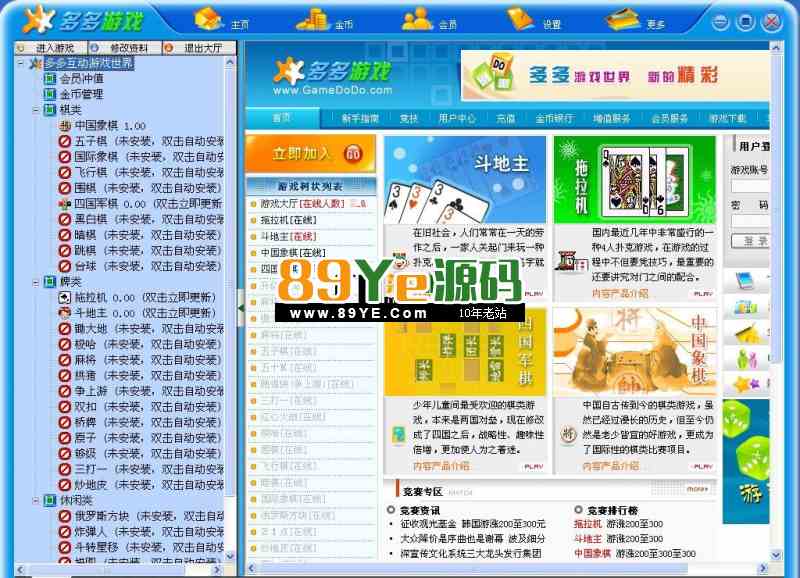Select 中国象棋 1.00 icon in tree
The height and width of the screenshot is (578, 800).
[65, 125]
